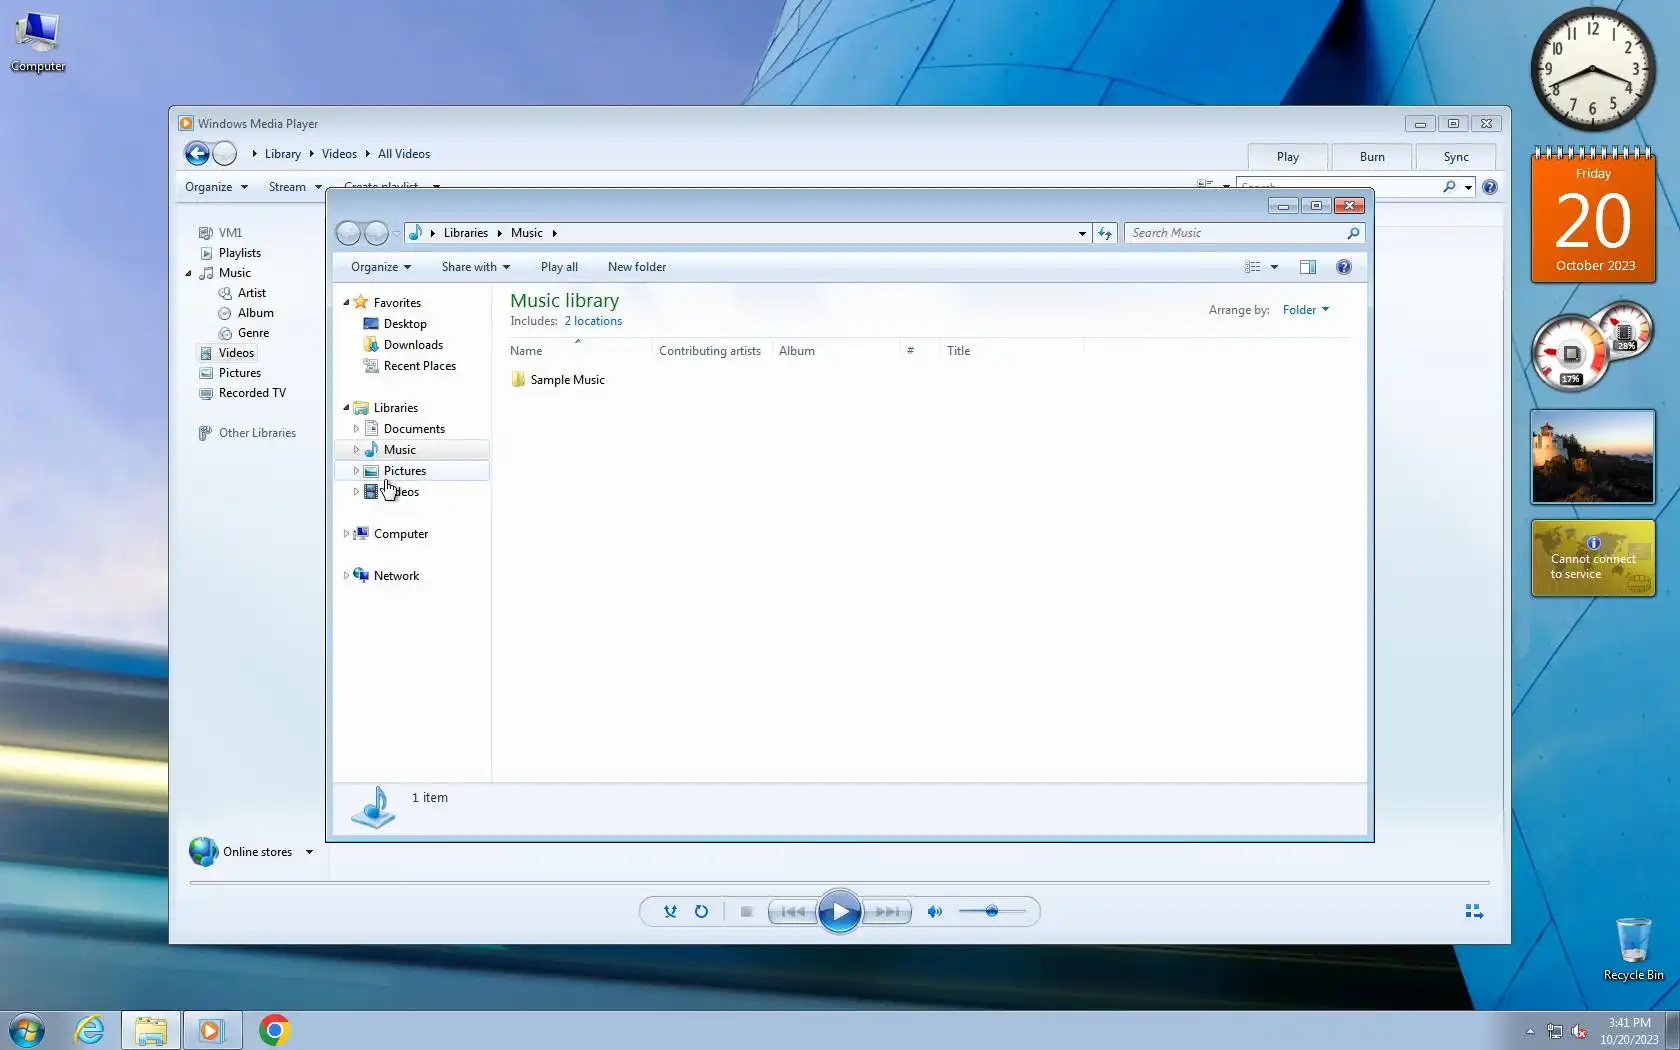Click the Stop button in Media Player
Screen dimensions: 1680x1050
coord(746,911)
